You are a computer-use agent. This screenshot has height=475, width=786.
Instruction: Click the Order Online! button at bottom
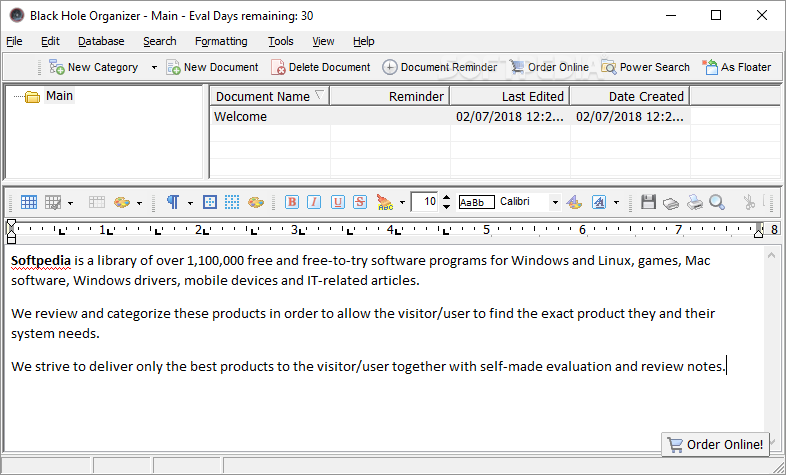715,444
